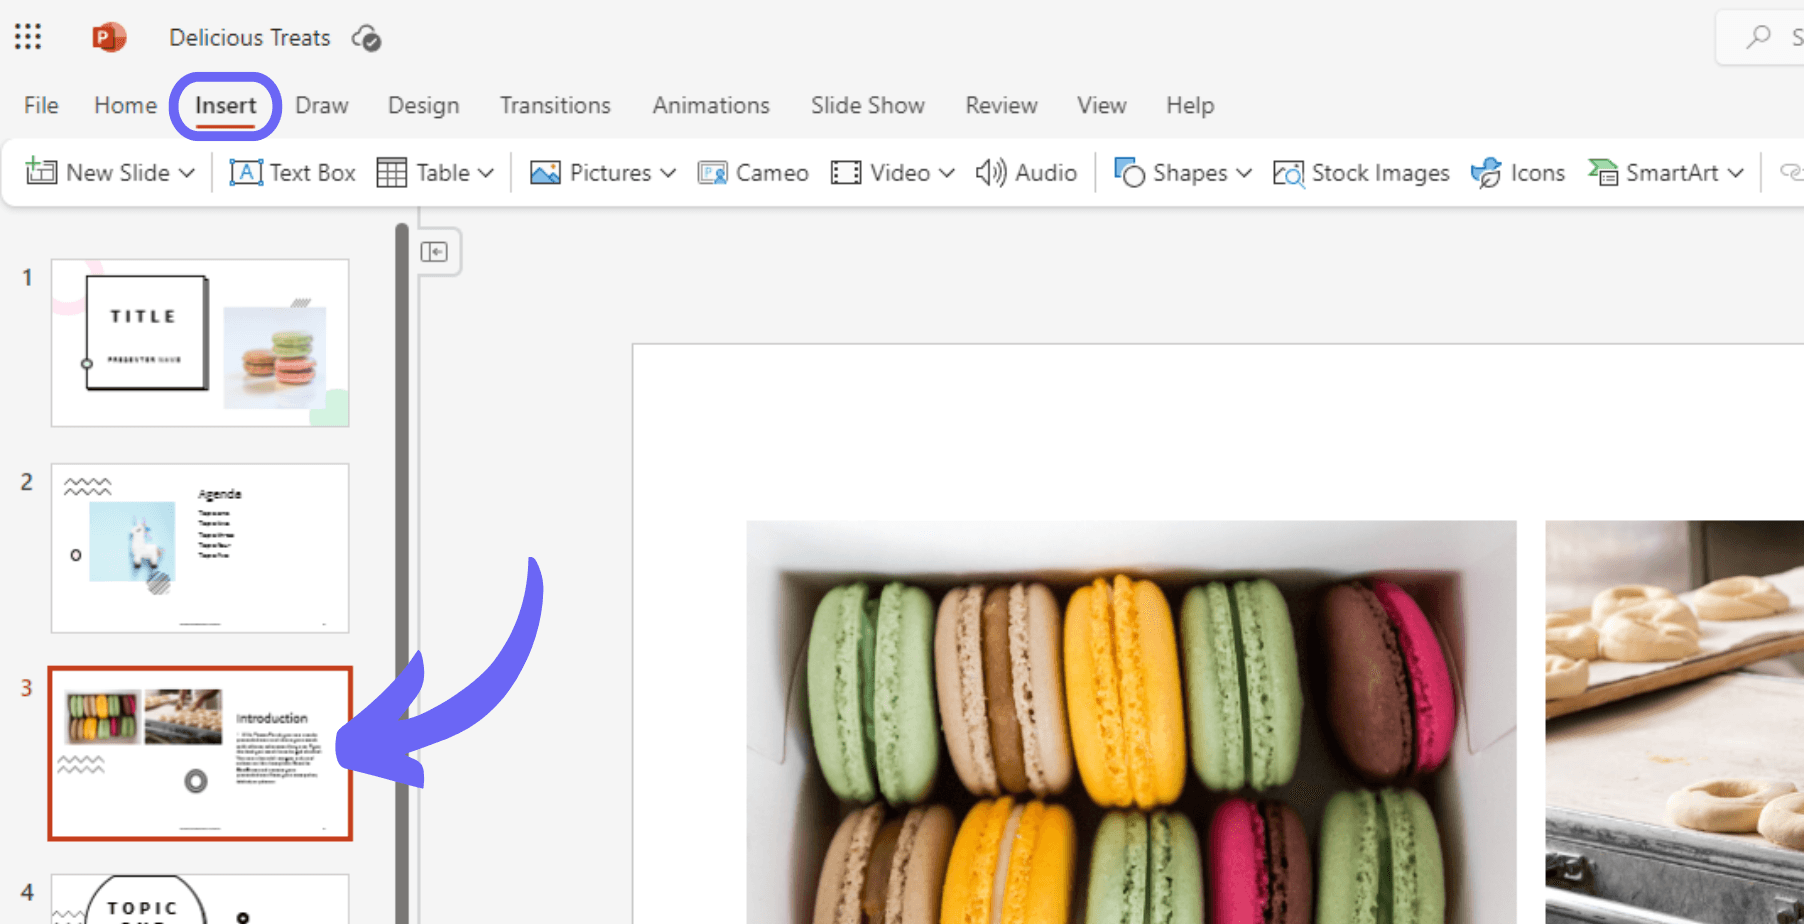Open the Icons library
This screenshot has height=924, width=1804.
(x=1518, y=173)
